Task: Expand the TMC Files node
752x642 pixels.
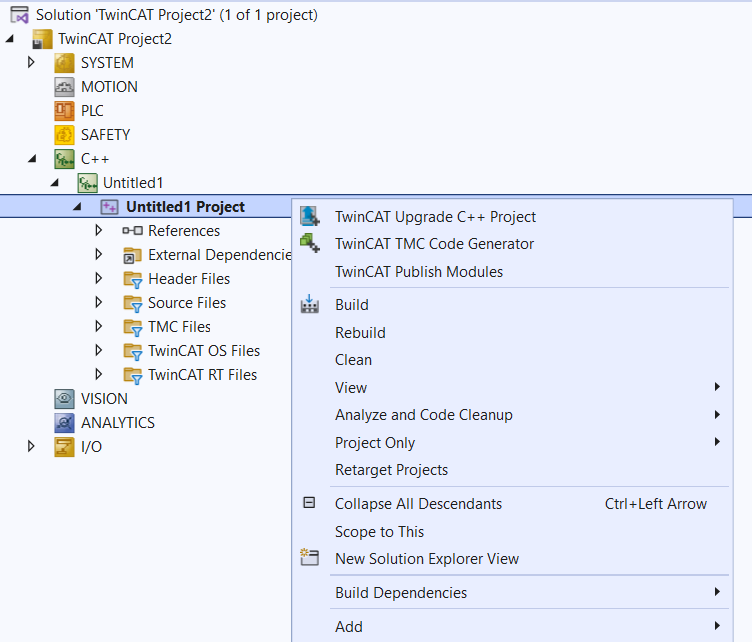Action: (x=99, y=326)
